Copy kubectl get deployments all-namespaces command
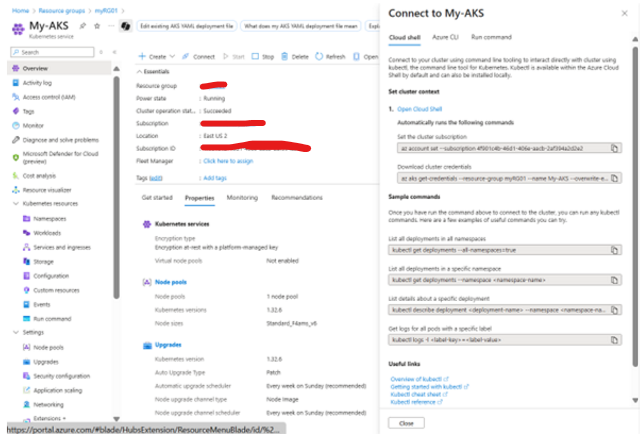 (614, 250)
